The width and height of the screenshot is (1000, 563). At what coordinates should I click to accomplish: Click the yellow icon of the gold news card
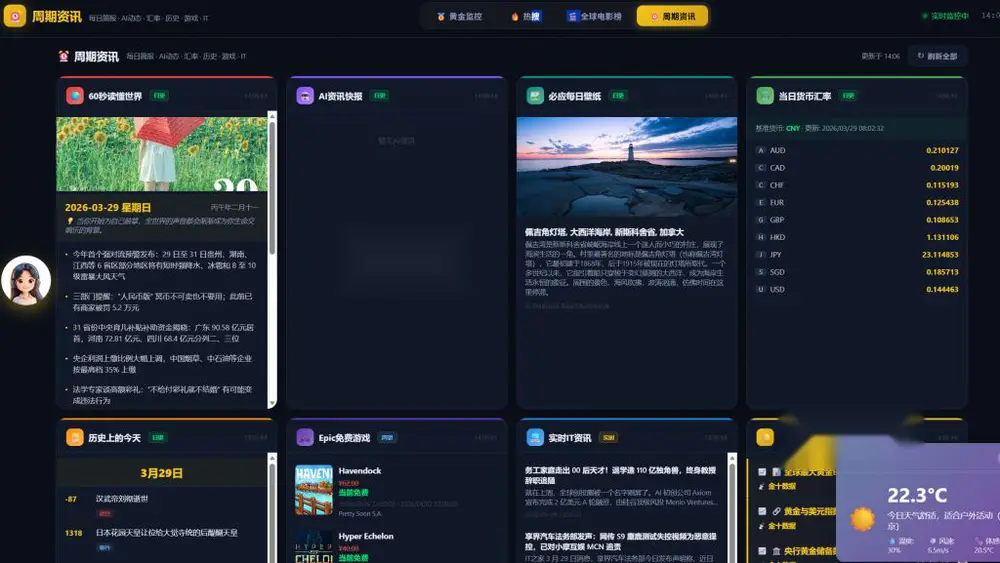765,437
